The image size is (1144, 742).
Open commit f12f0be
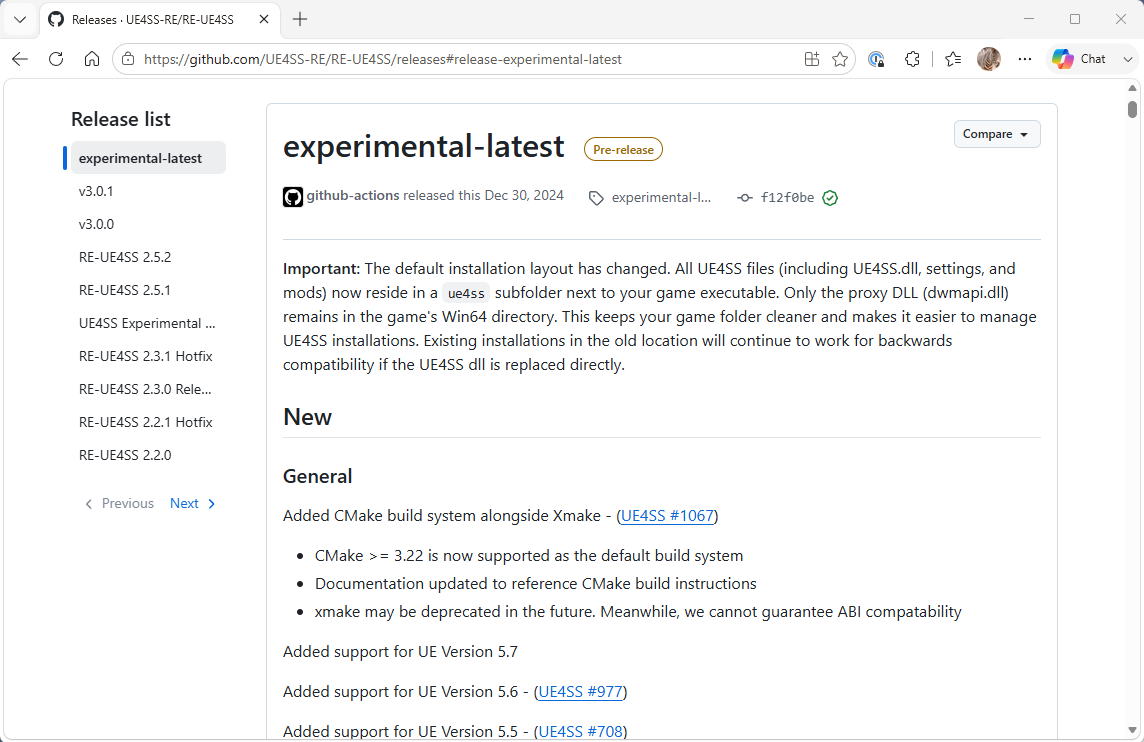pos(787,198)
